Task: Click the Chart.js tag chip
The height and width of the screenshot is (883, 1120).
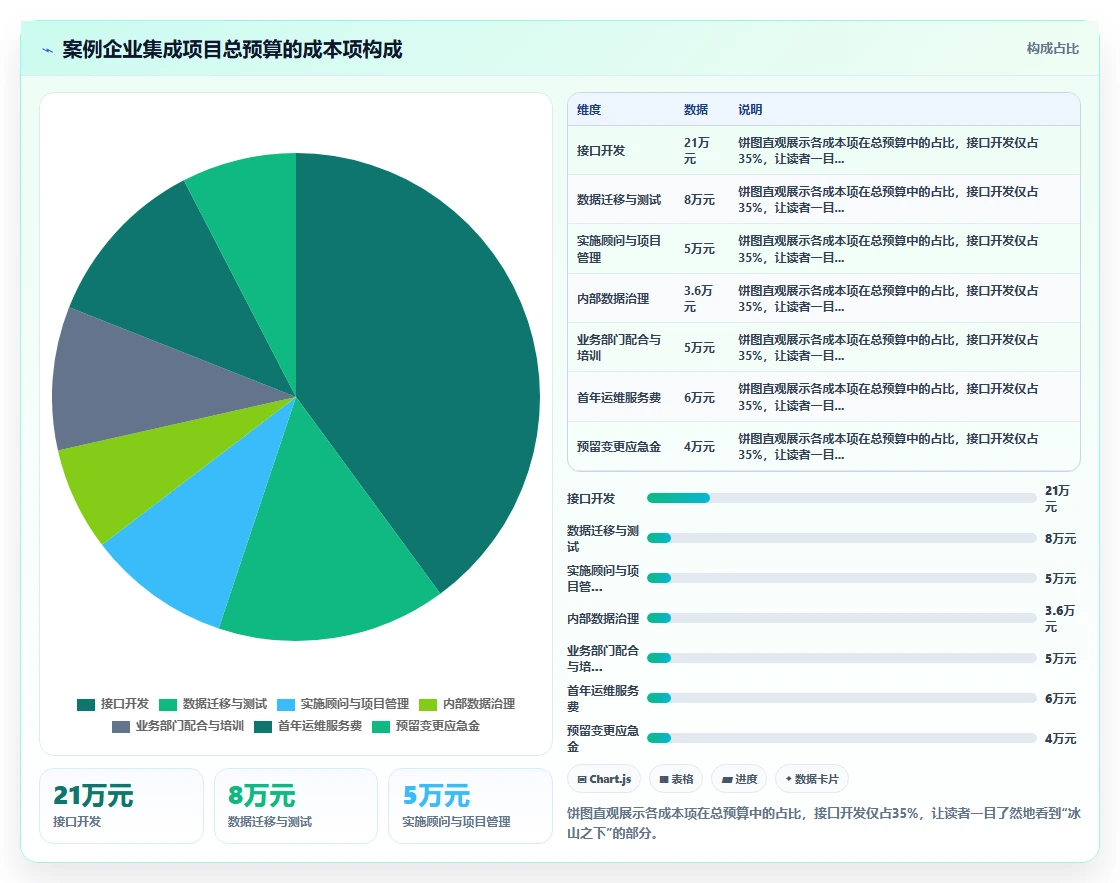Action: point(604,779)
